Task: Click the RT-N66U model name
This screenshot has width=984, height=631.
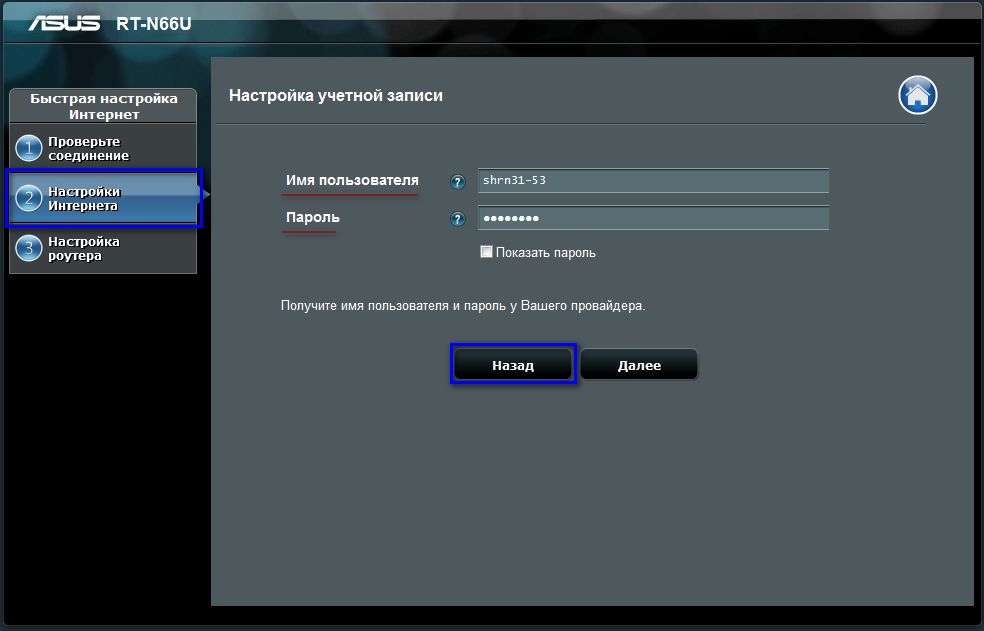Action: 154,24
